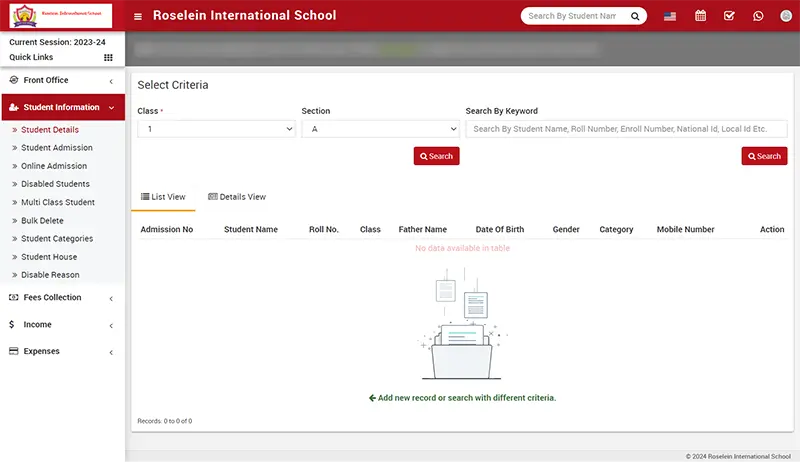Click the magnifier in header search box
800x462 pixels.
point(635,16)
